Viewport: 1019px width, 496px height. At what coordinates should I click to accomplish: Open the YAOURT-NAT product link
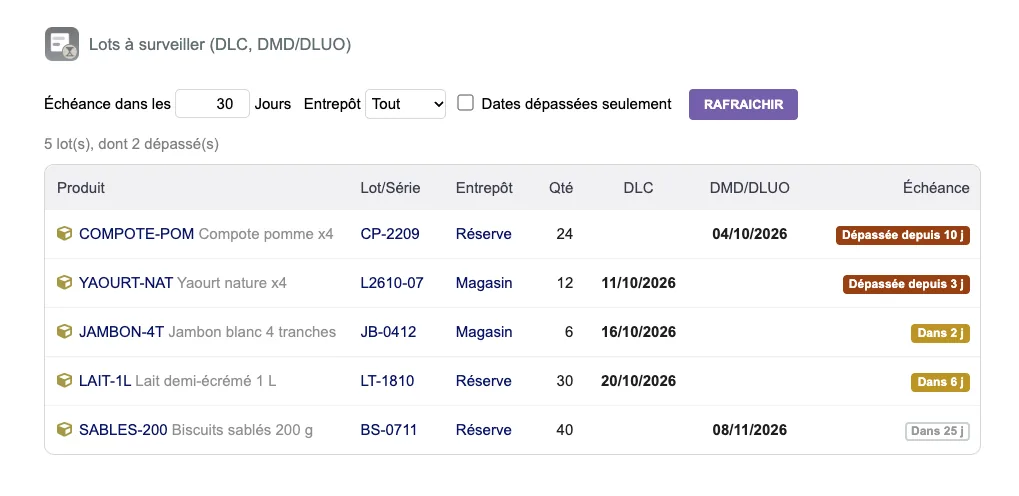click(126, 283)
